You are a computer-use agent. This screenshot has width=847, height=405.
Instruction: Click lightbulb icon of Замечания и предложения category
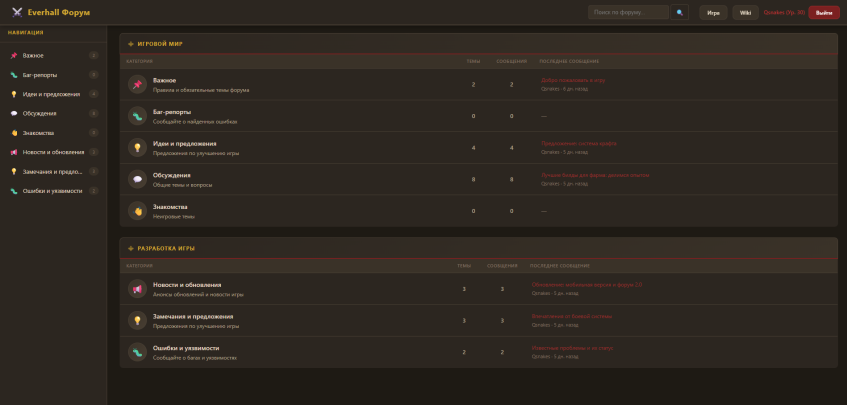(x=138, y=321)
